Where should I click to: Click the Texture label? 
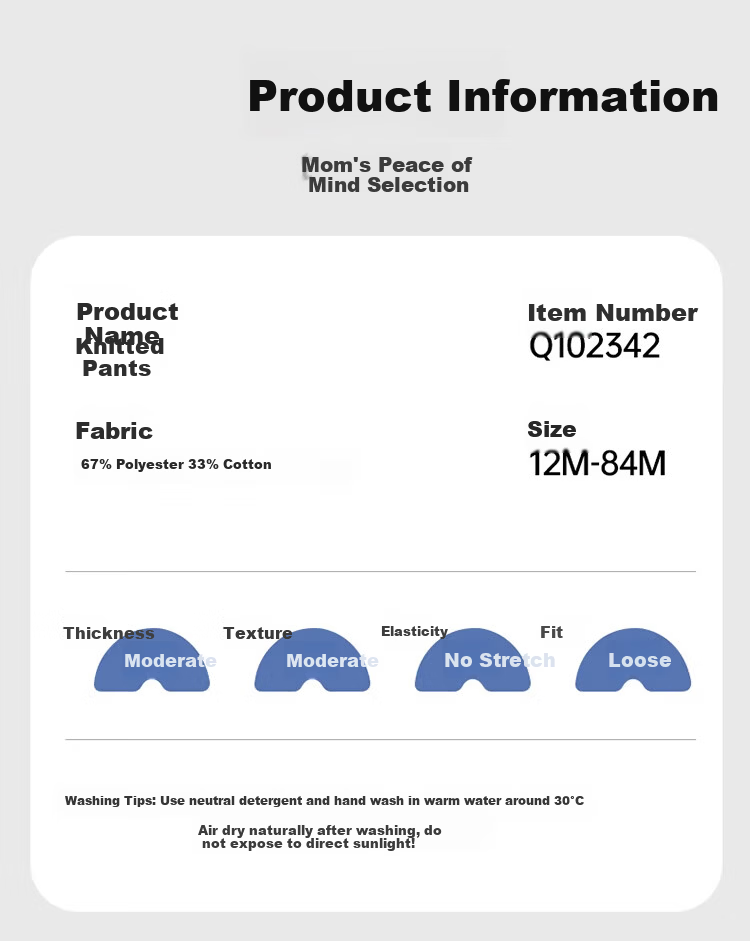click(x=257, y=633)
